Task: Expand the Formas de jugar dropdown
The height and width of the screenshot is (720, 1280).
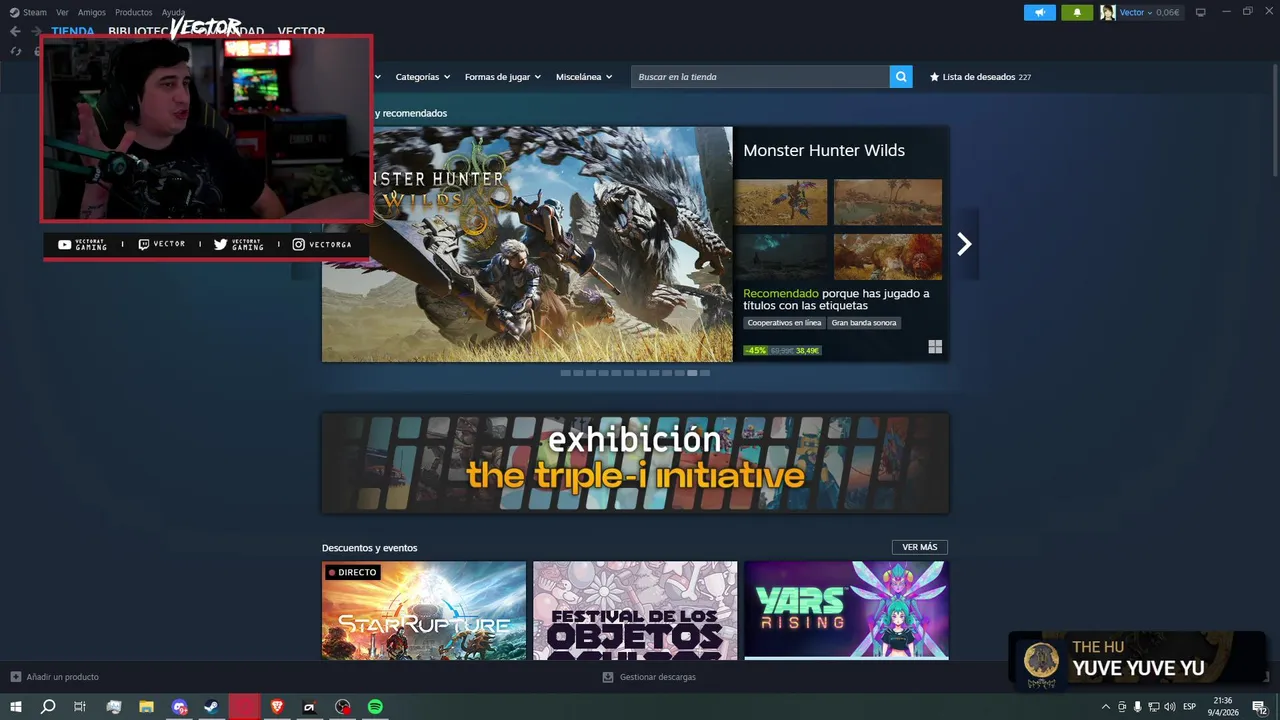Action: 502,77
